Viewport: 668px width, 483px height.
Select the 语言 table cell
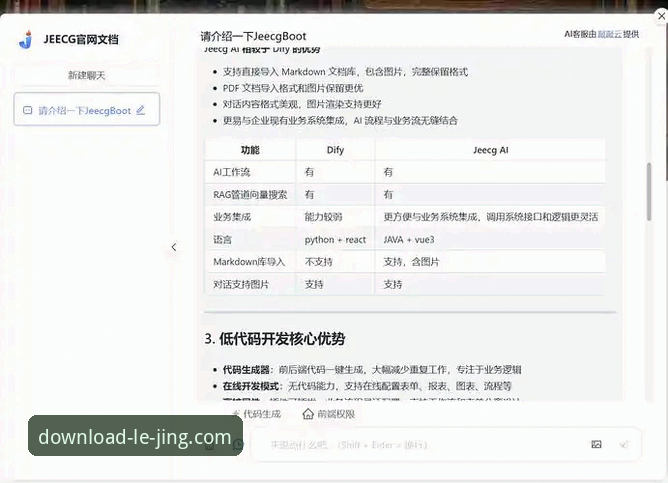[x=250, y=239]
